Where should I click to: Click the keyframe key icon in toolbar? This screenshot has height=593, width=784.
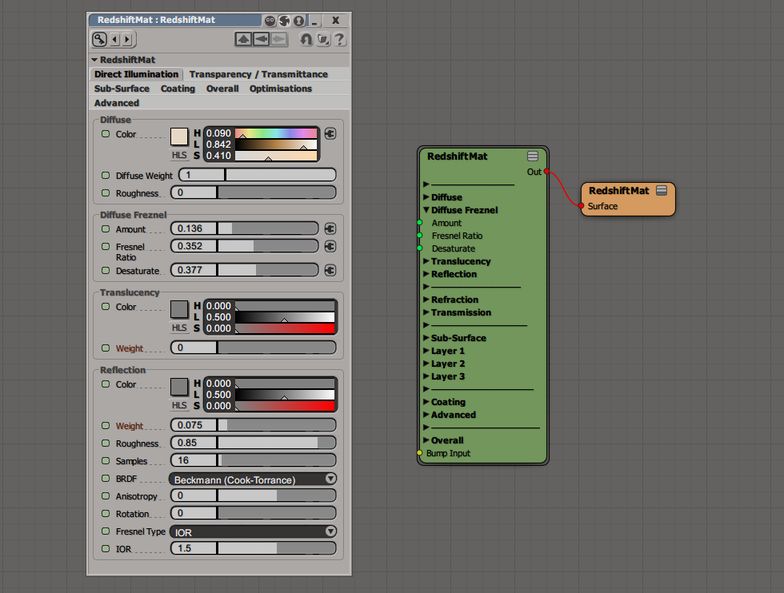100,39
